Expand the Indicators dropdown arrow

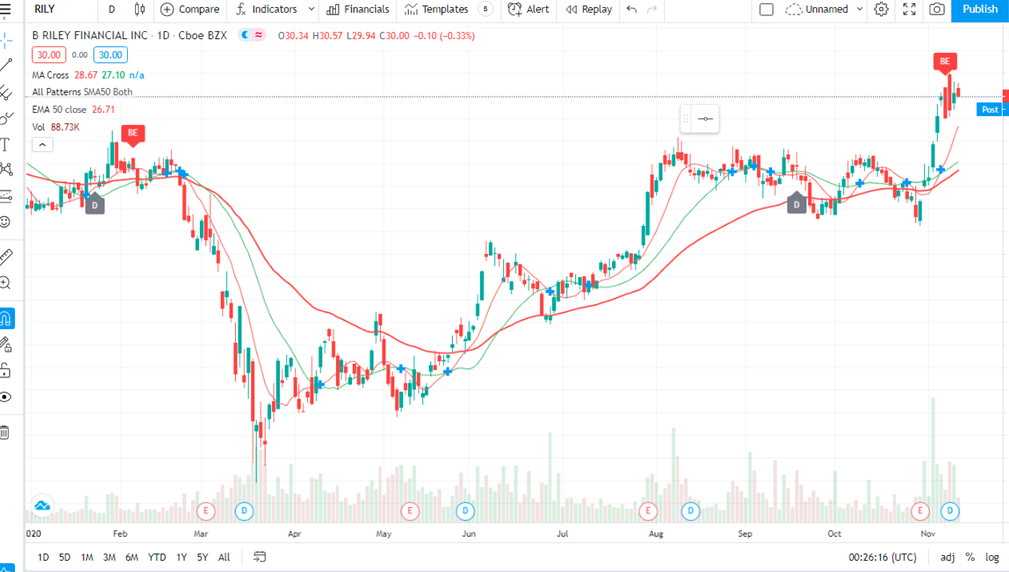coord(311,9)
